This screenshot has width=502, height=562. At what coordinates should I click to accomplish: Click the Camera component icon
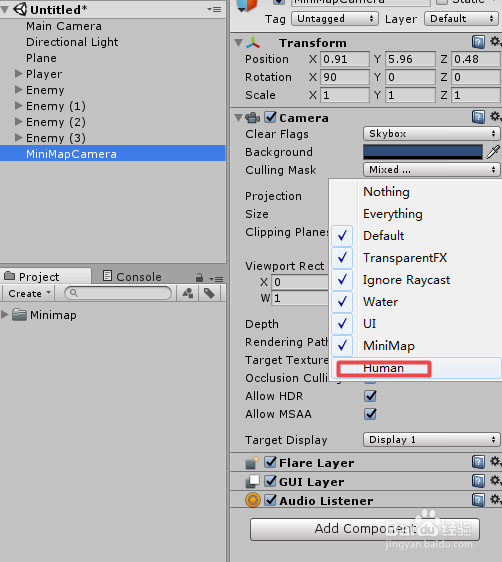coord(253,118)
